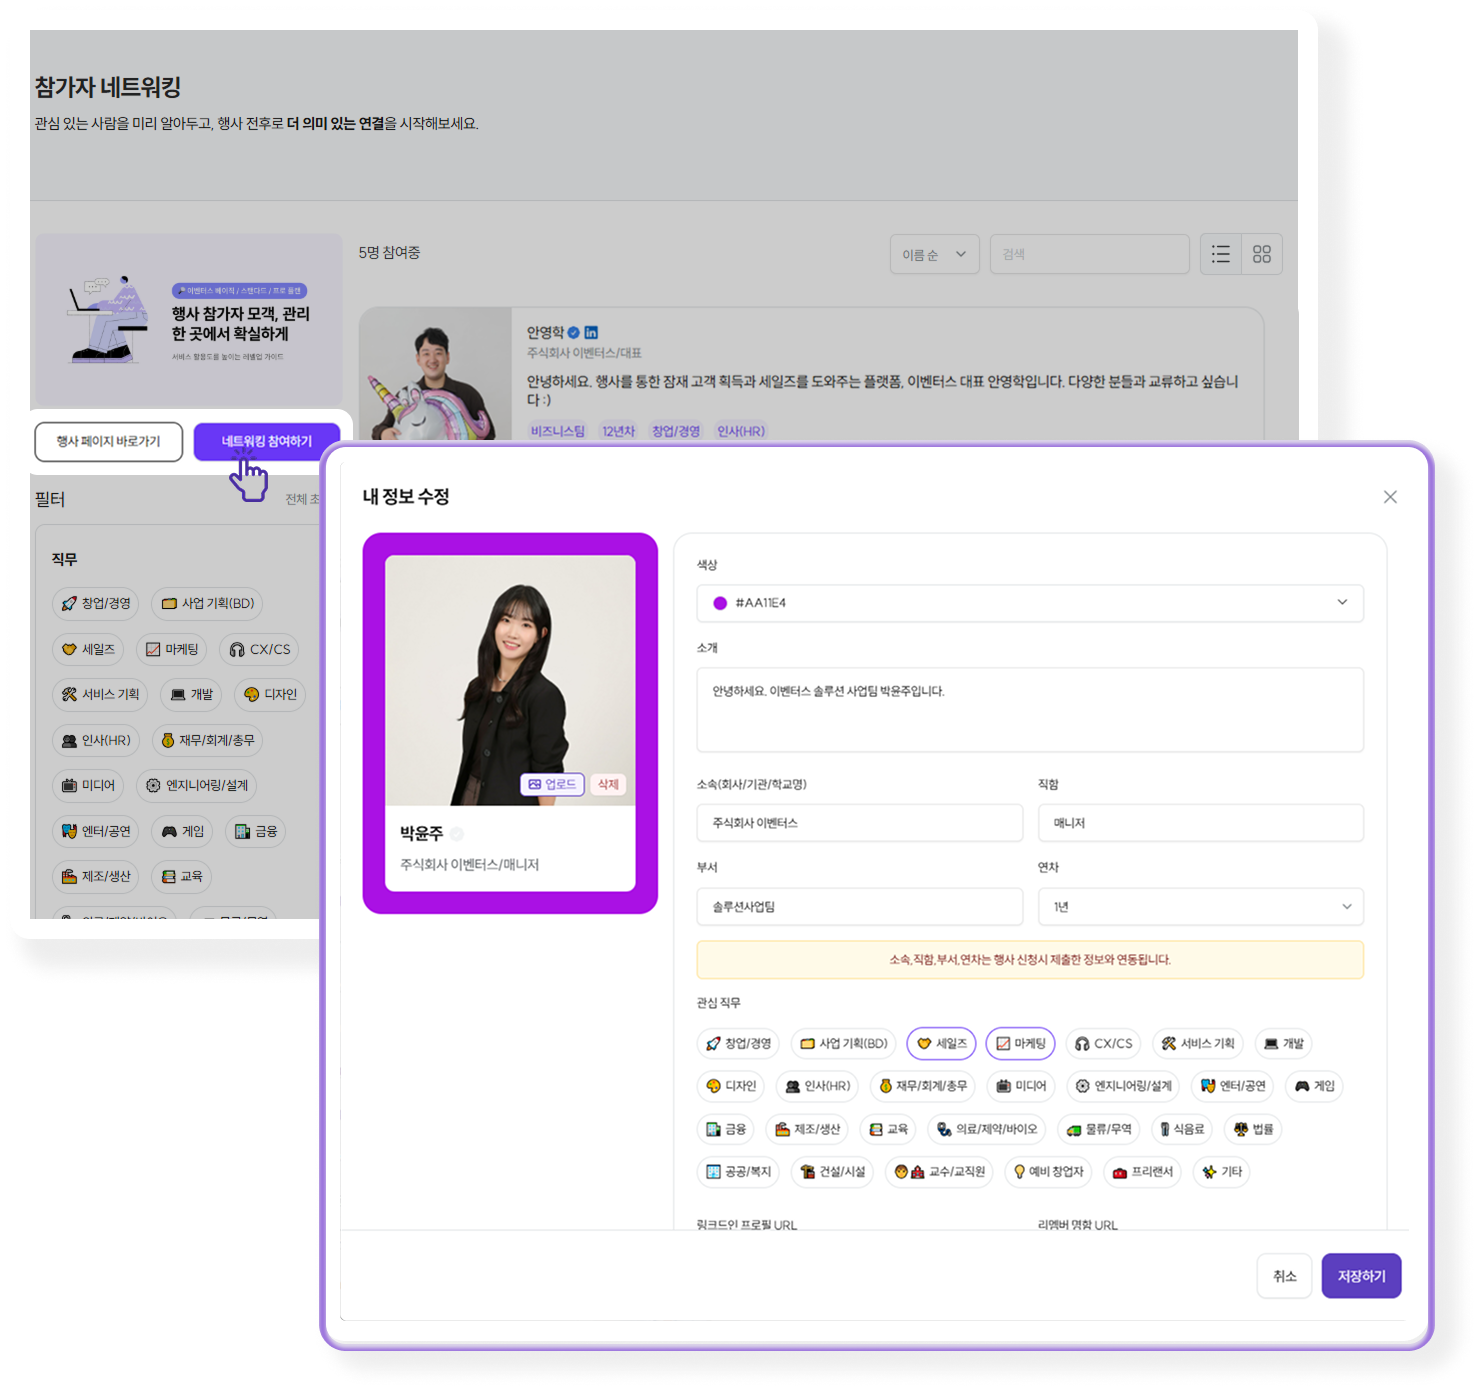This screenshot has height=1391, width=1479.
Task: Close the 내 정보 수정 dialog
Action: (x=1390, y=497)
